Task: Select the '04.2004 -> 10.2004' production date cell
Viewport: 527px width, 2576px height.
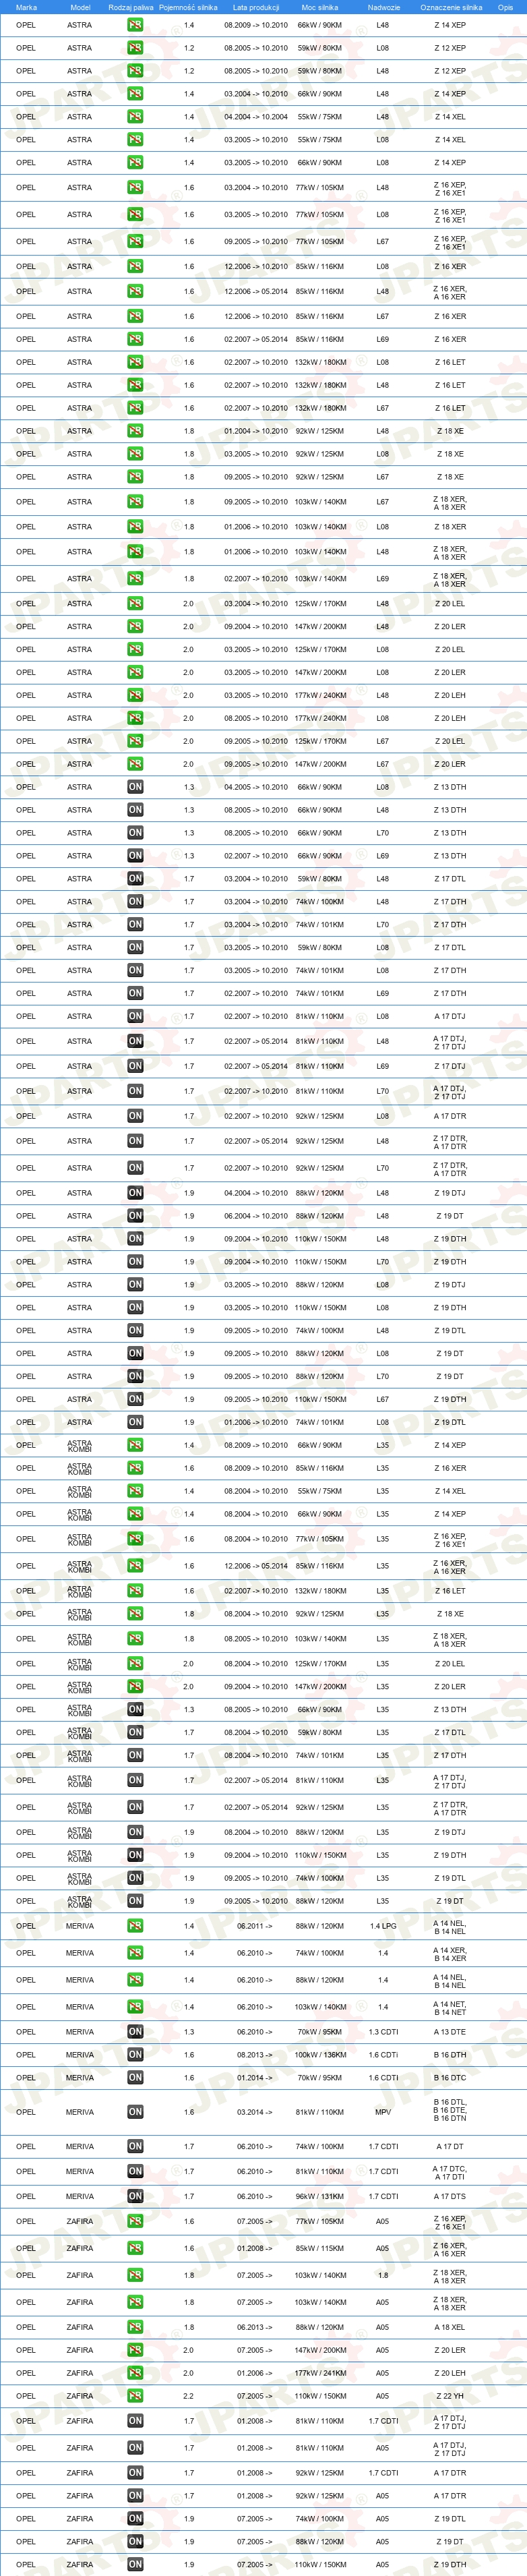Action: (x=255, y=117)
